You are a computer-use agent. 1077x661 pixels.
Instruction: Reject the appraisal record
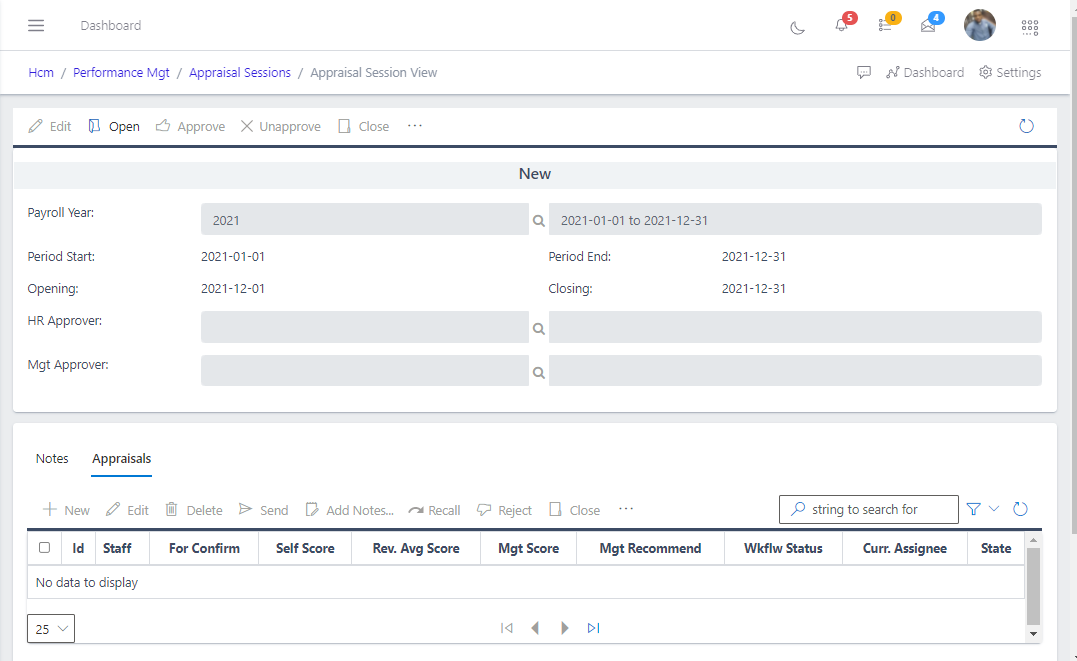[504, 510]
